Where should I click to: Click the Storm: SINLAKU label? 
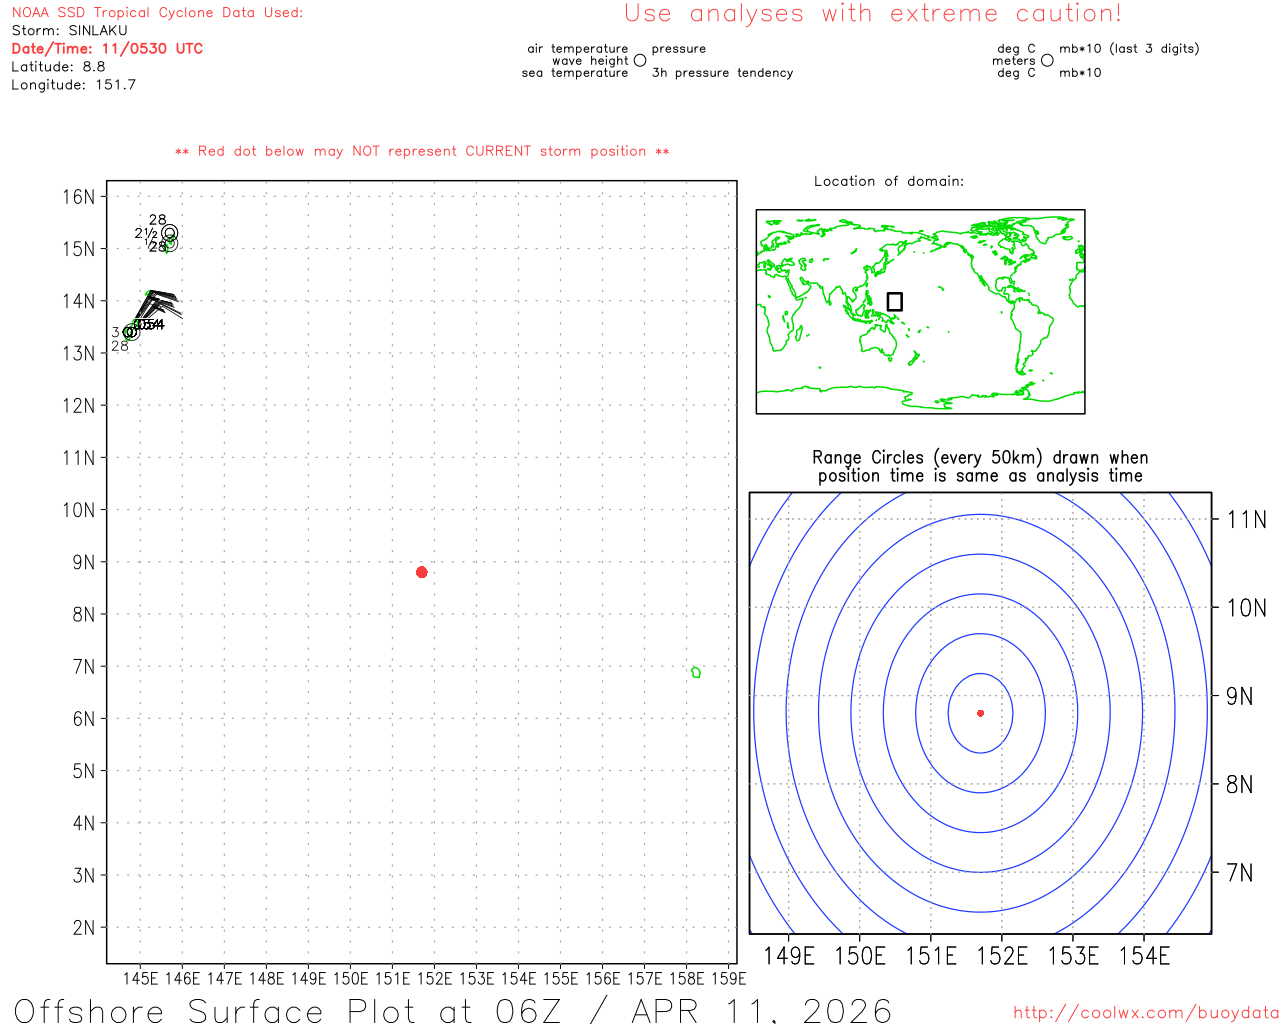pos(70,31)
